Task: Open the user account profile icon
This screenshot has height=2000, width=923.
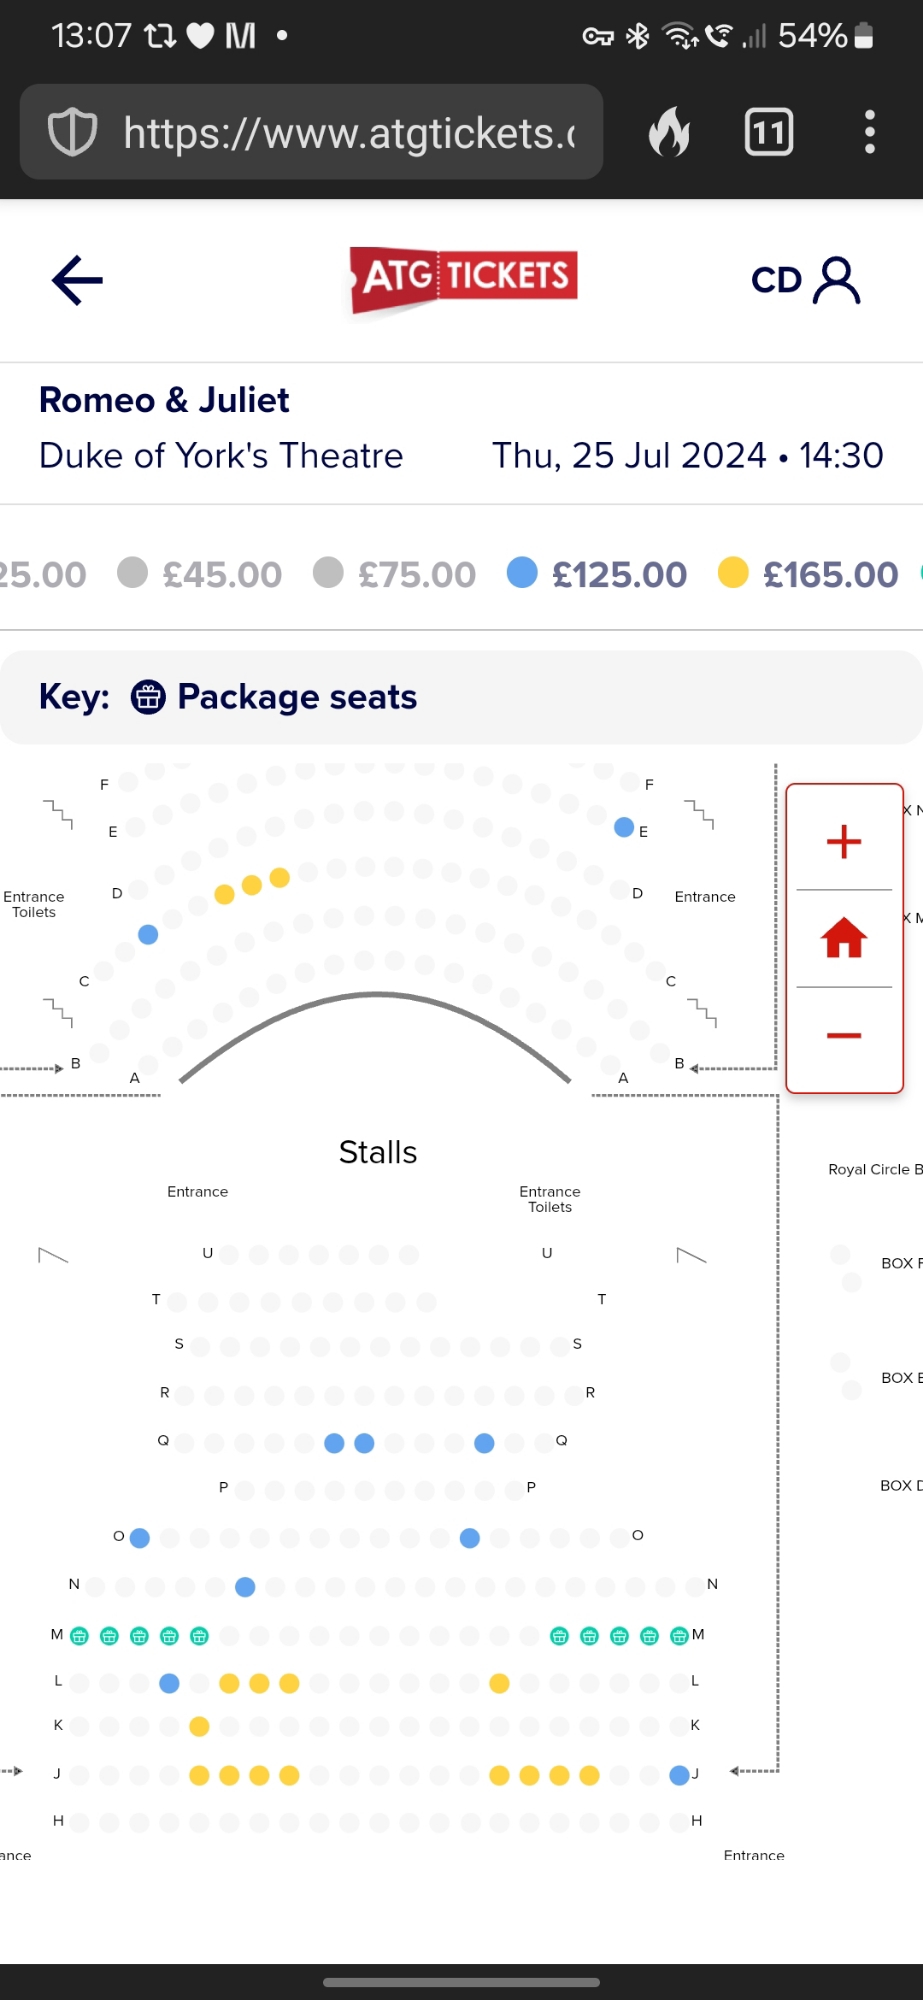Action: [836, 280]
